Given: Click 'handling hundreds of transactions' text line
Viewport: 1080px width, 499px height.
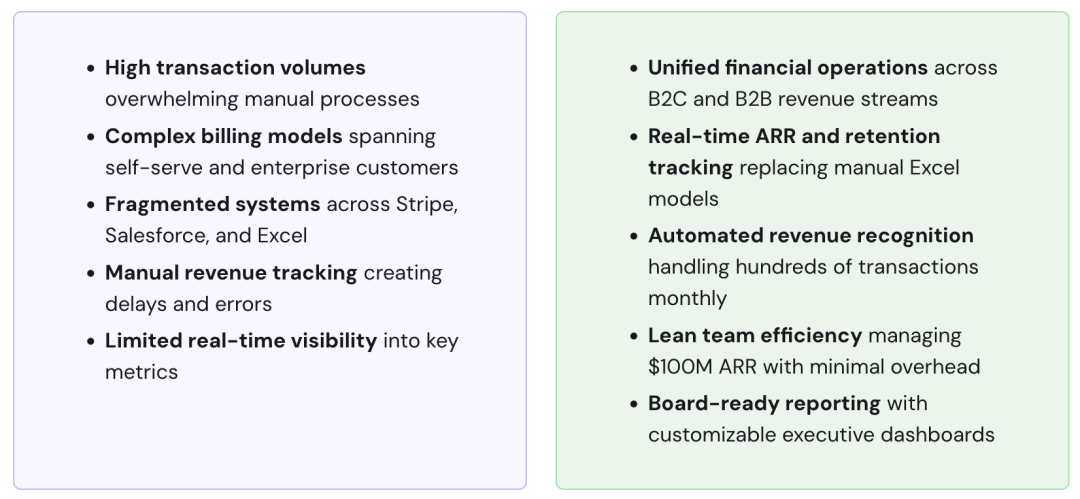Looking at the screenshot, I should pos(813,267).
